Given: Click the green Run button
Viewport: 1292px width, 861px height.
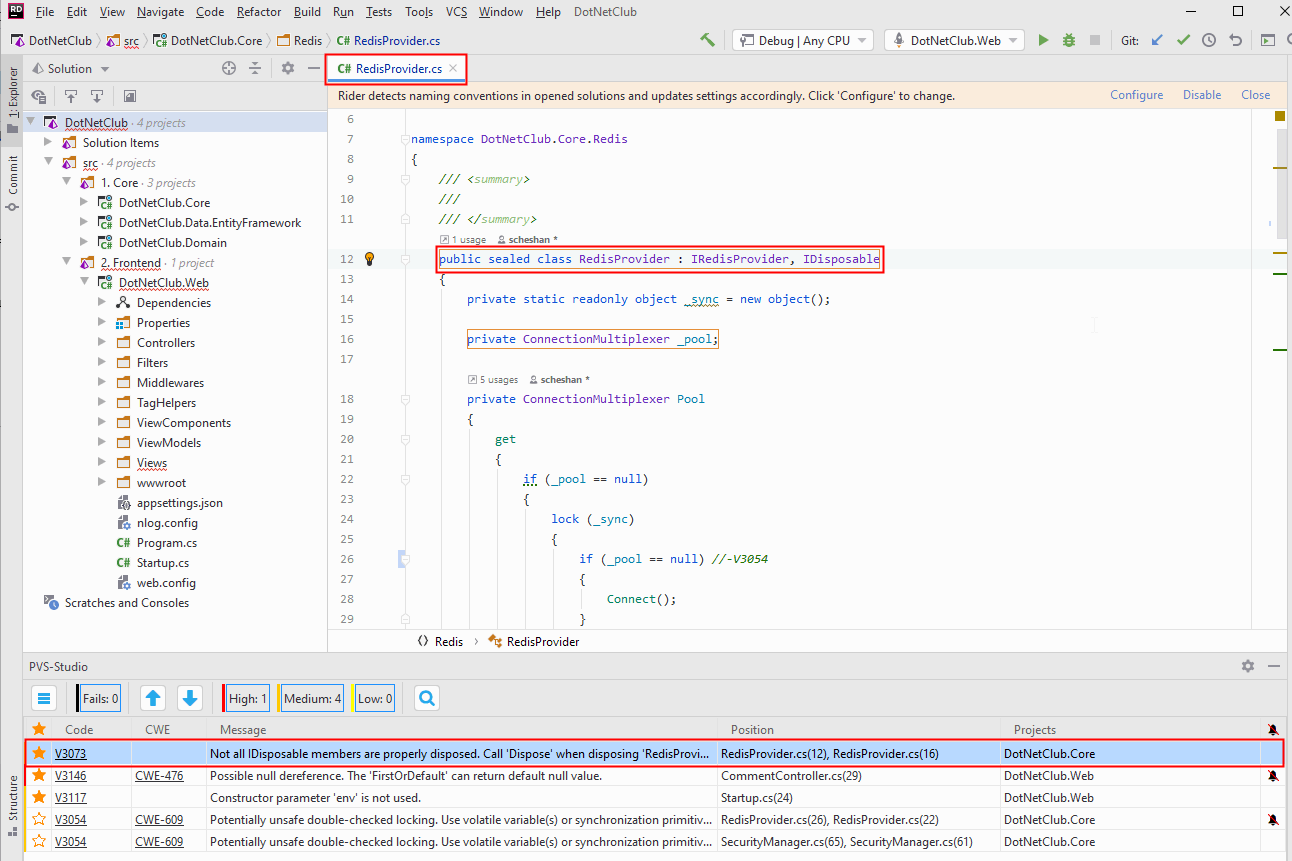Looking at the screenshot, I should (x=1043, y=40).
